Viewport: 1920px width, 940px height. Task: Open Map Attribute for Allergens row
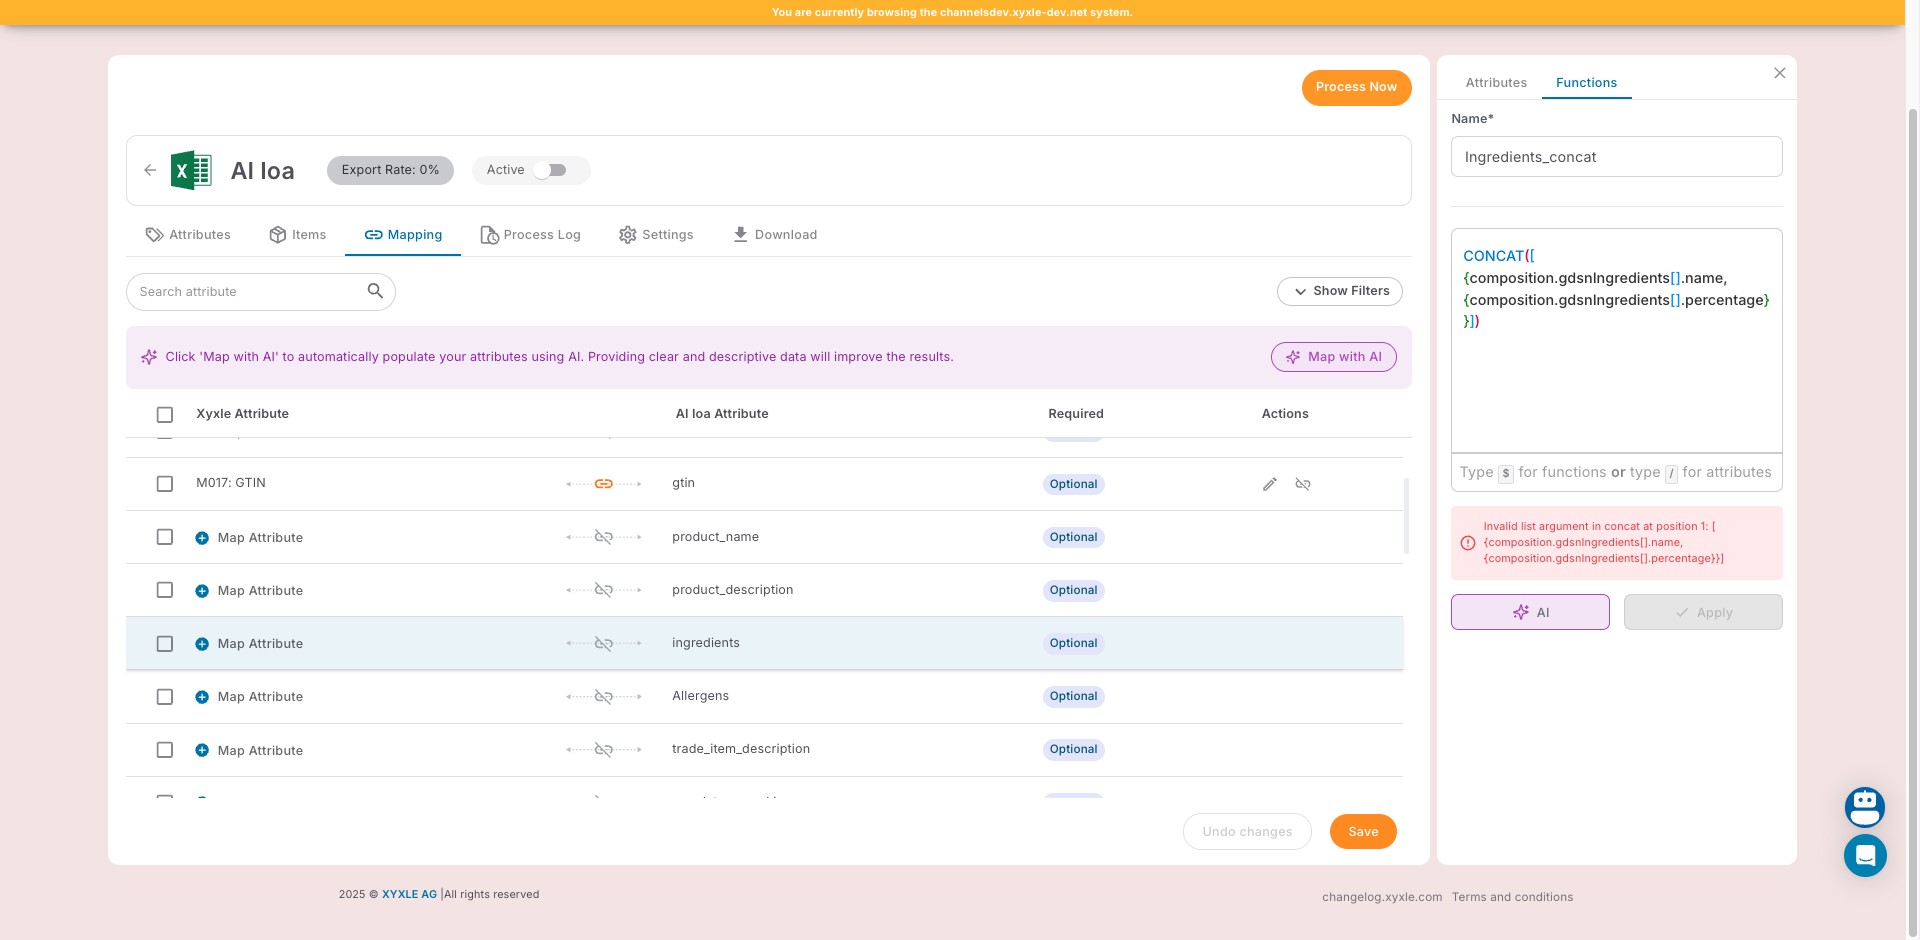[x=260, y=697]
